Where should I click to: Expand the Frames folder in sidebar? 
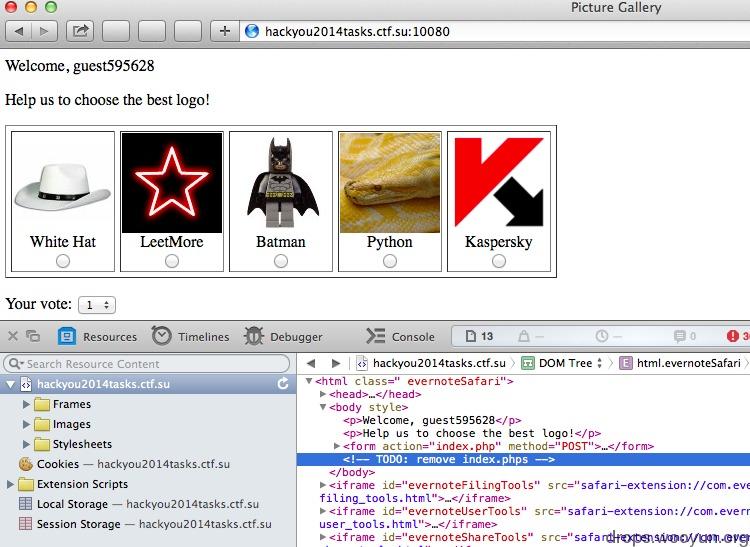[x=26, y=405]
